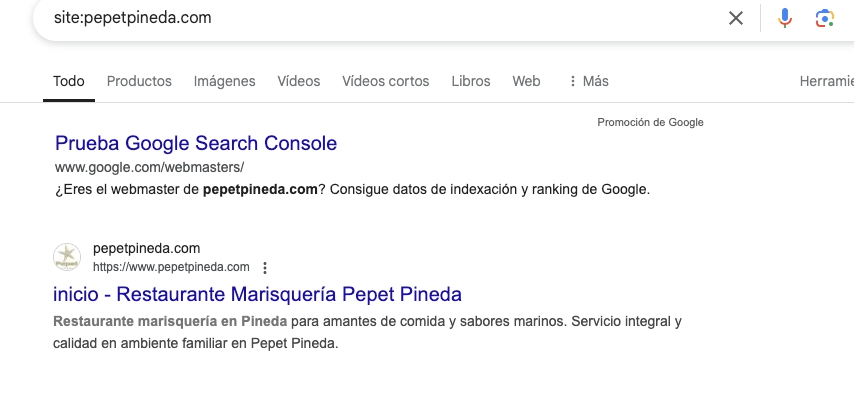Open the Prueba Google Search Console link
This screenshot has width=854, height=417.
[x=196, y=143]
